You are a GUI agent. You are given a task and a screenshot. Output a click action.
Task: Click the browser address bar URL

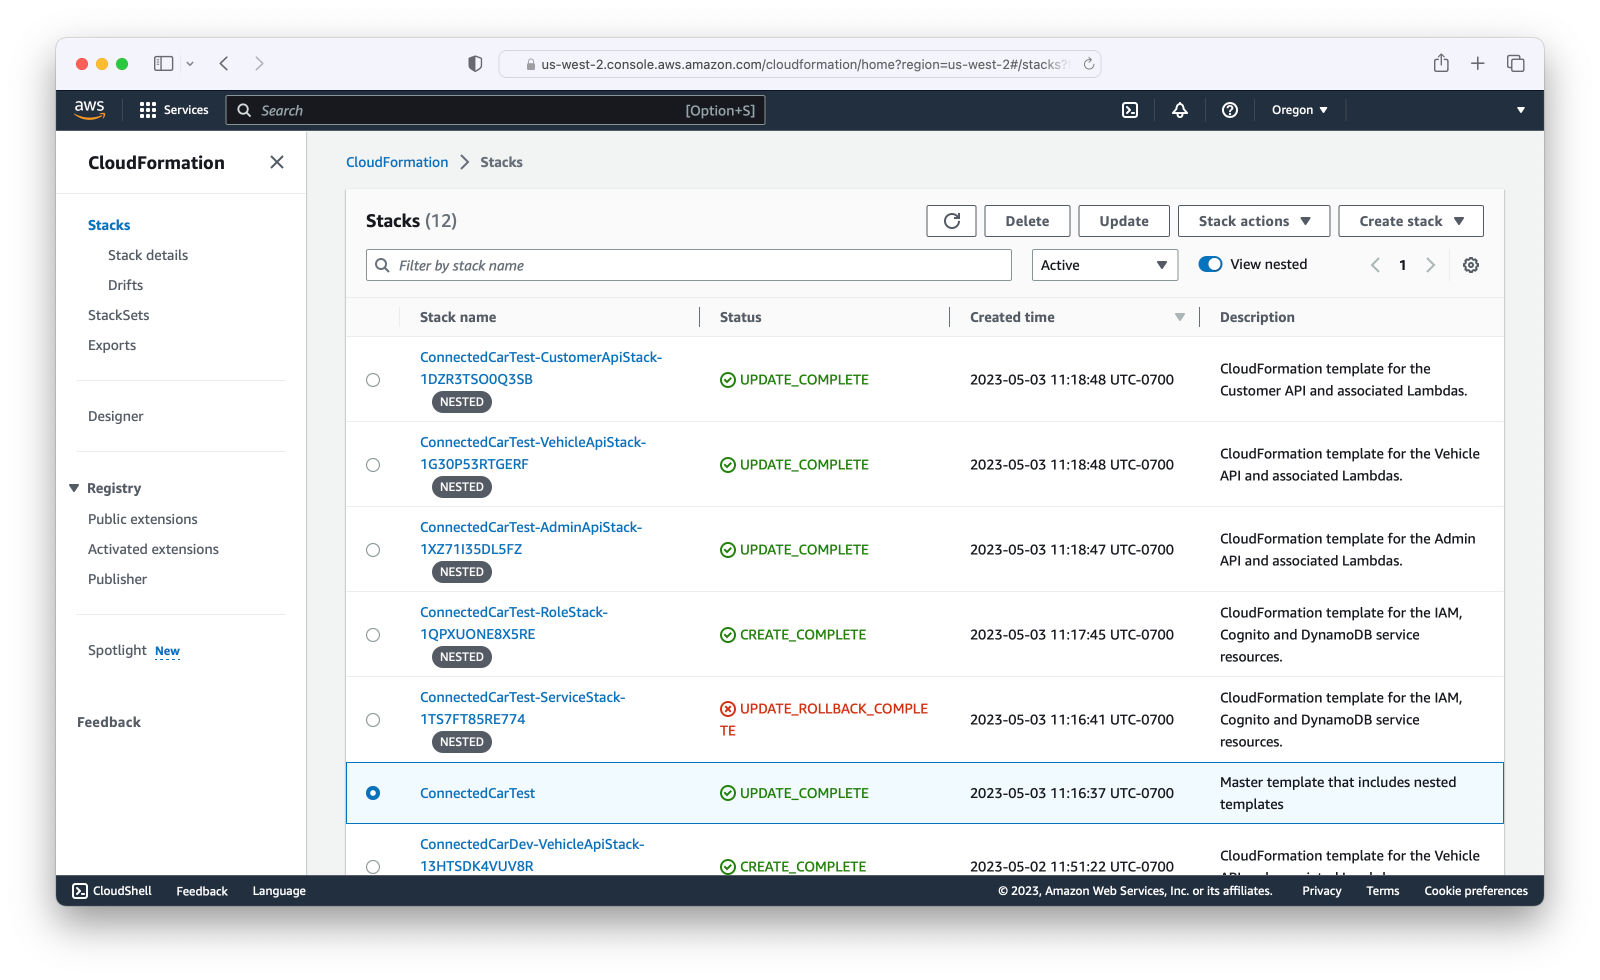point(804,64)
